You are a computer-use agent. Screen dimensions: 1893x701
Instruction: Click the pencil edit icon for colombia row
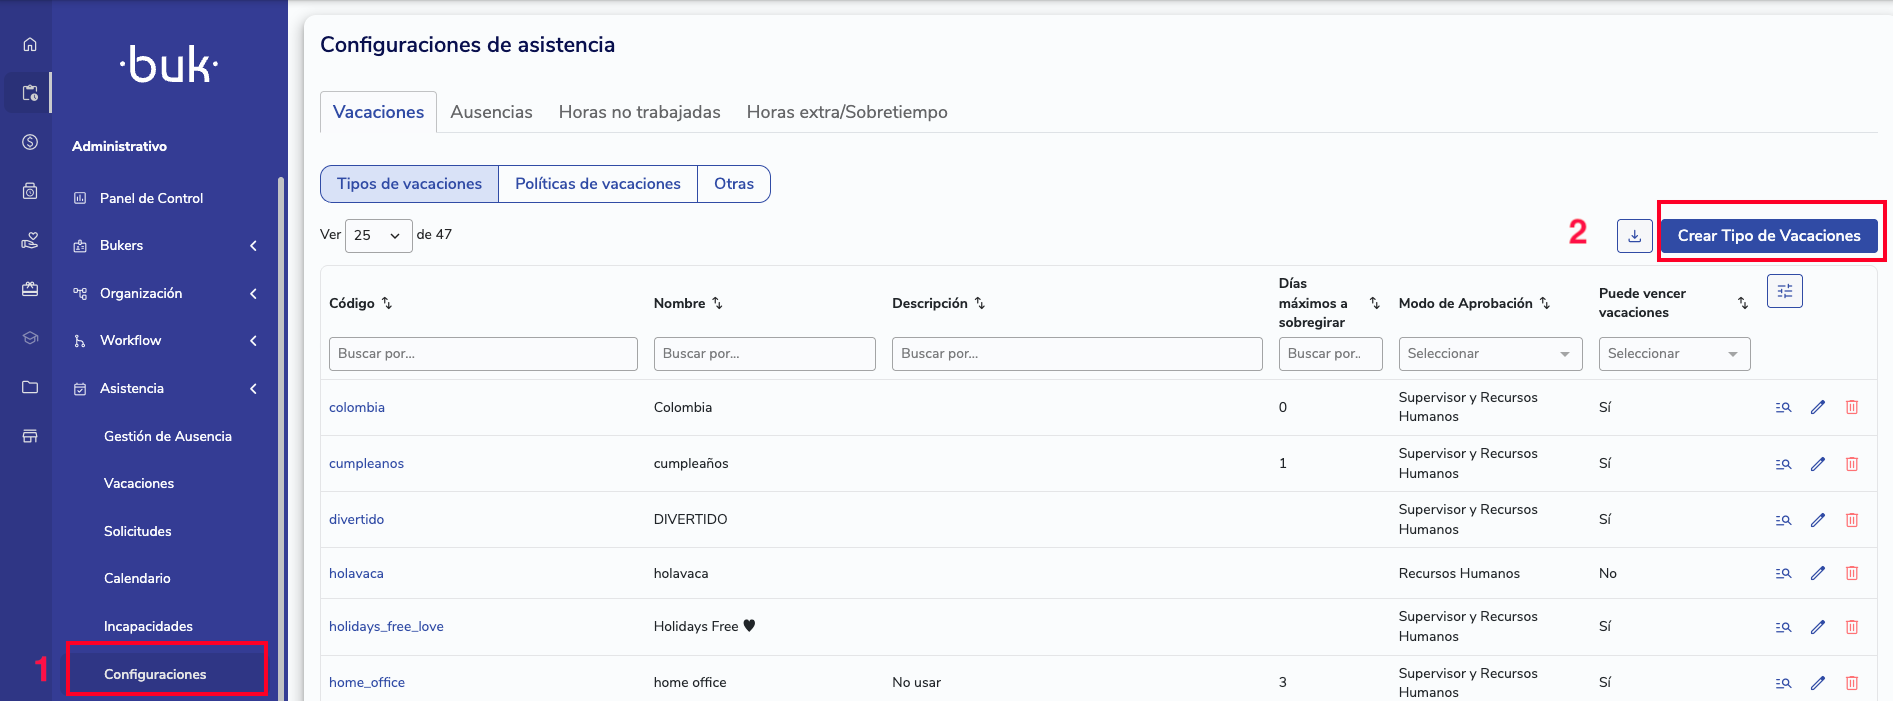pos(1818,407)
